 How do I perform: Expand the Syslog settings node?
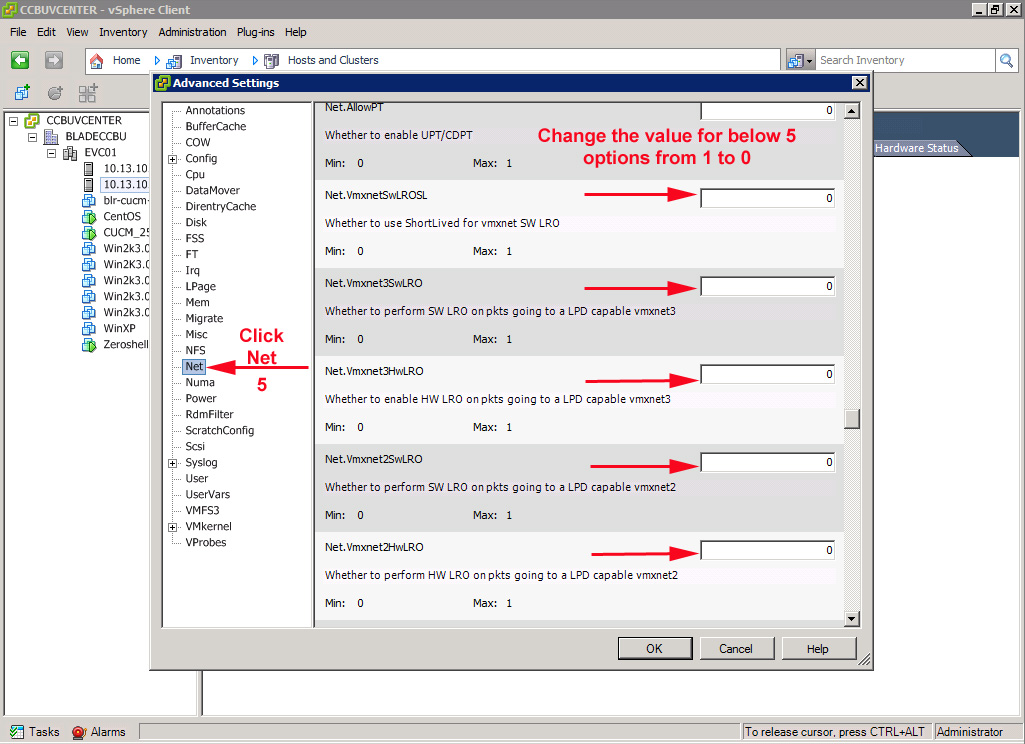pos(173,463)
